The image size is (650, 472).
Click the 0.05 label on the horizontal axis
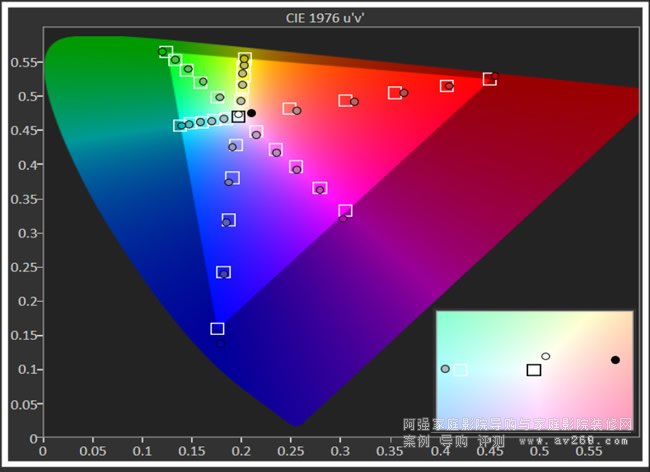(x=92, y=451)
